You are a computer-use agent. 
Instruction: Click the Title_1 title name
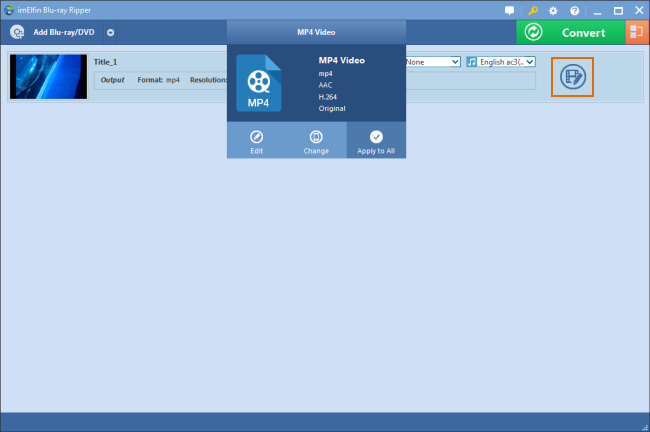pyautogui.click(x=105, y=62)
